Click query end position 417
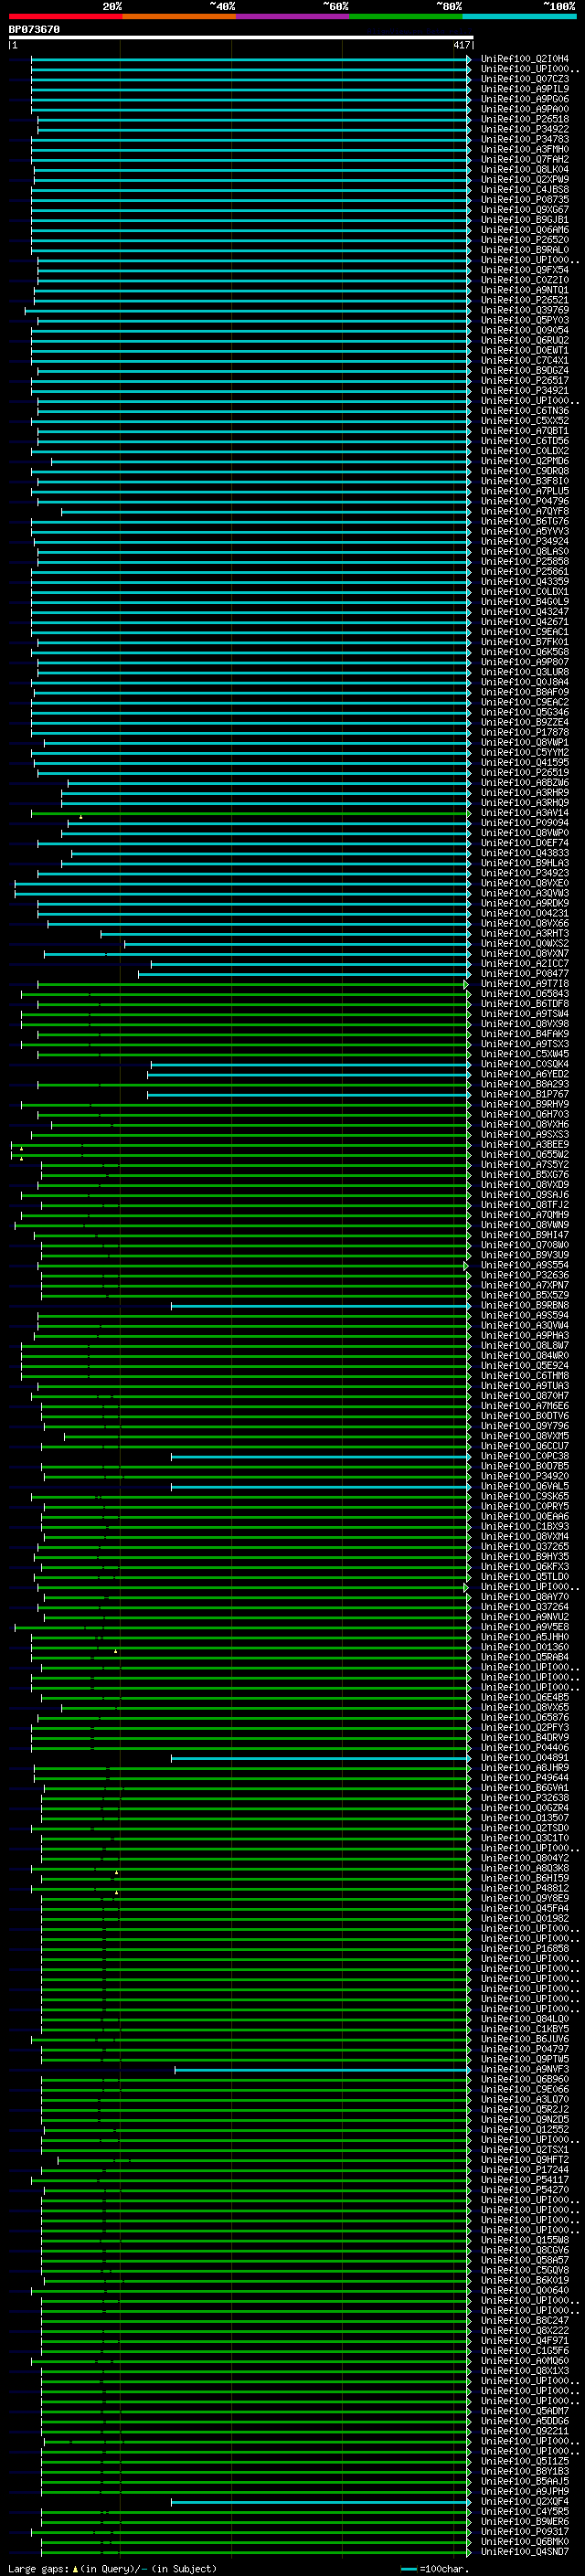585x2576 pixels. [460, 45]
